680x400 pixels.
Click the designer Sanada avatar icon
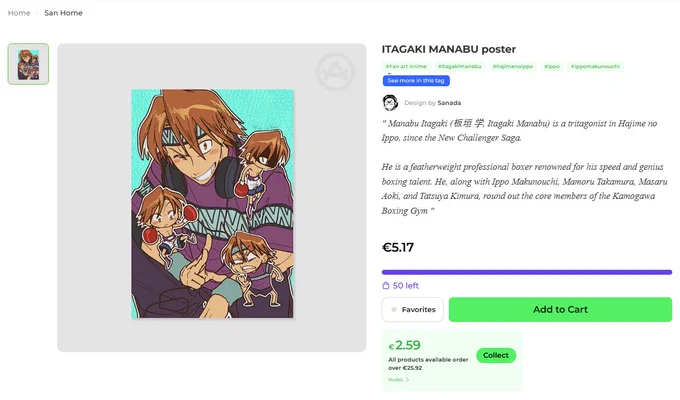(390, 103)
